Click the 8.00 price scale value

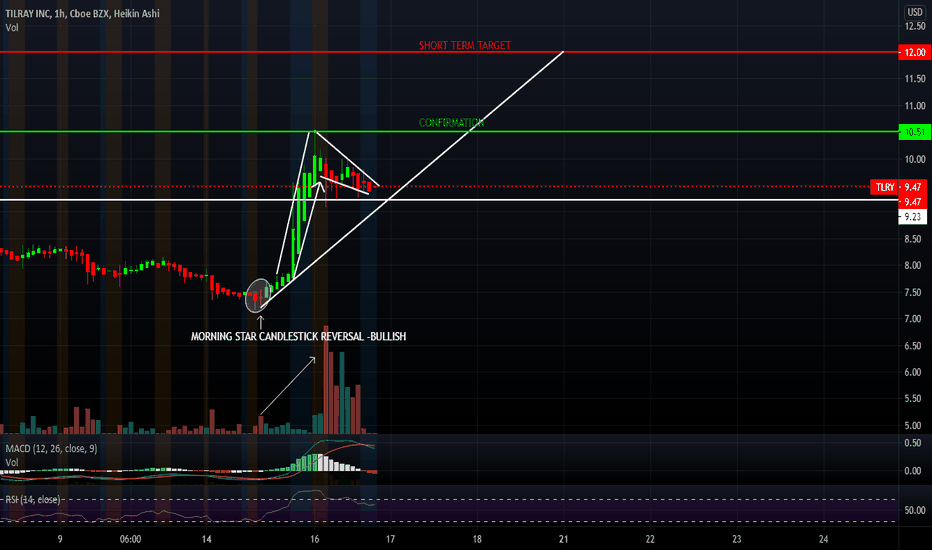pos(915,265)
